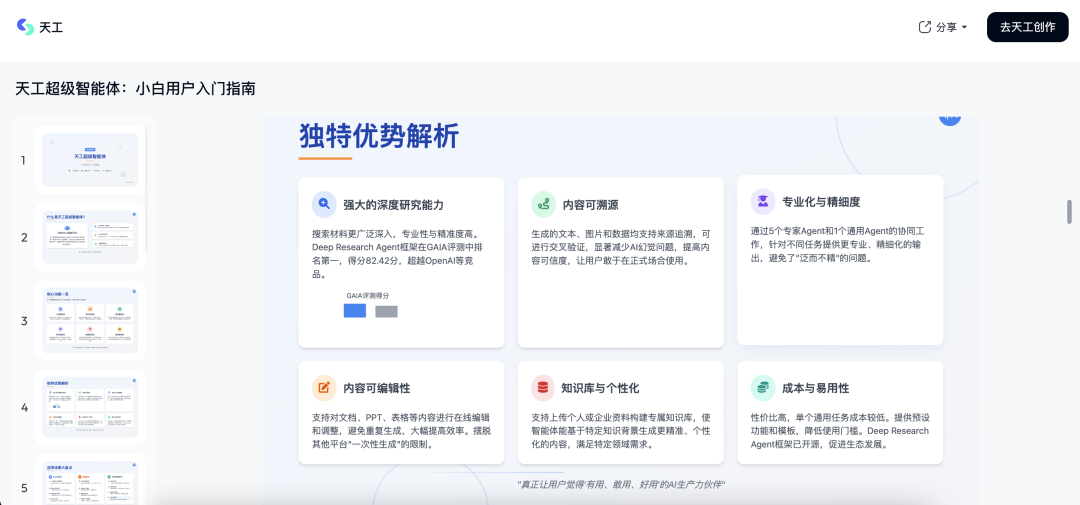Click slide number 1 label

(23, 161)
